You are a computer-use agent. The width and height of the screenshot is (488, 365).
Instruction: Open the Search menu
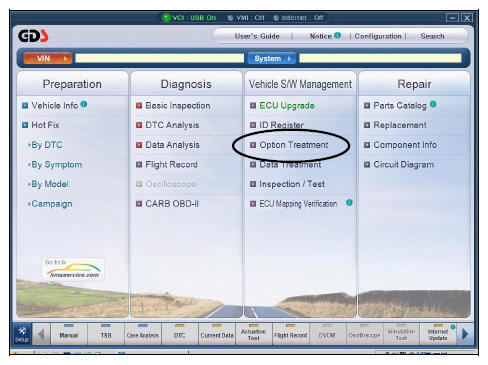click(432, 36)
